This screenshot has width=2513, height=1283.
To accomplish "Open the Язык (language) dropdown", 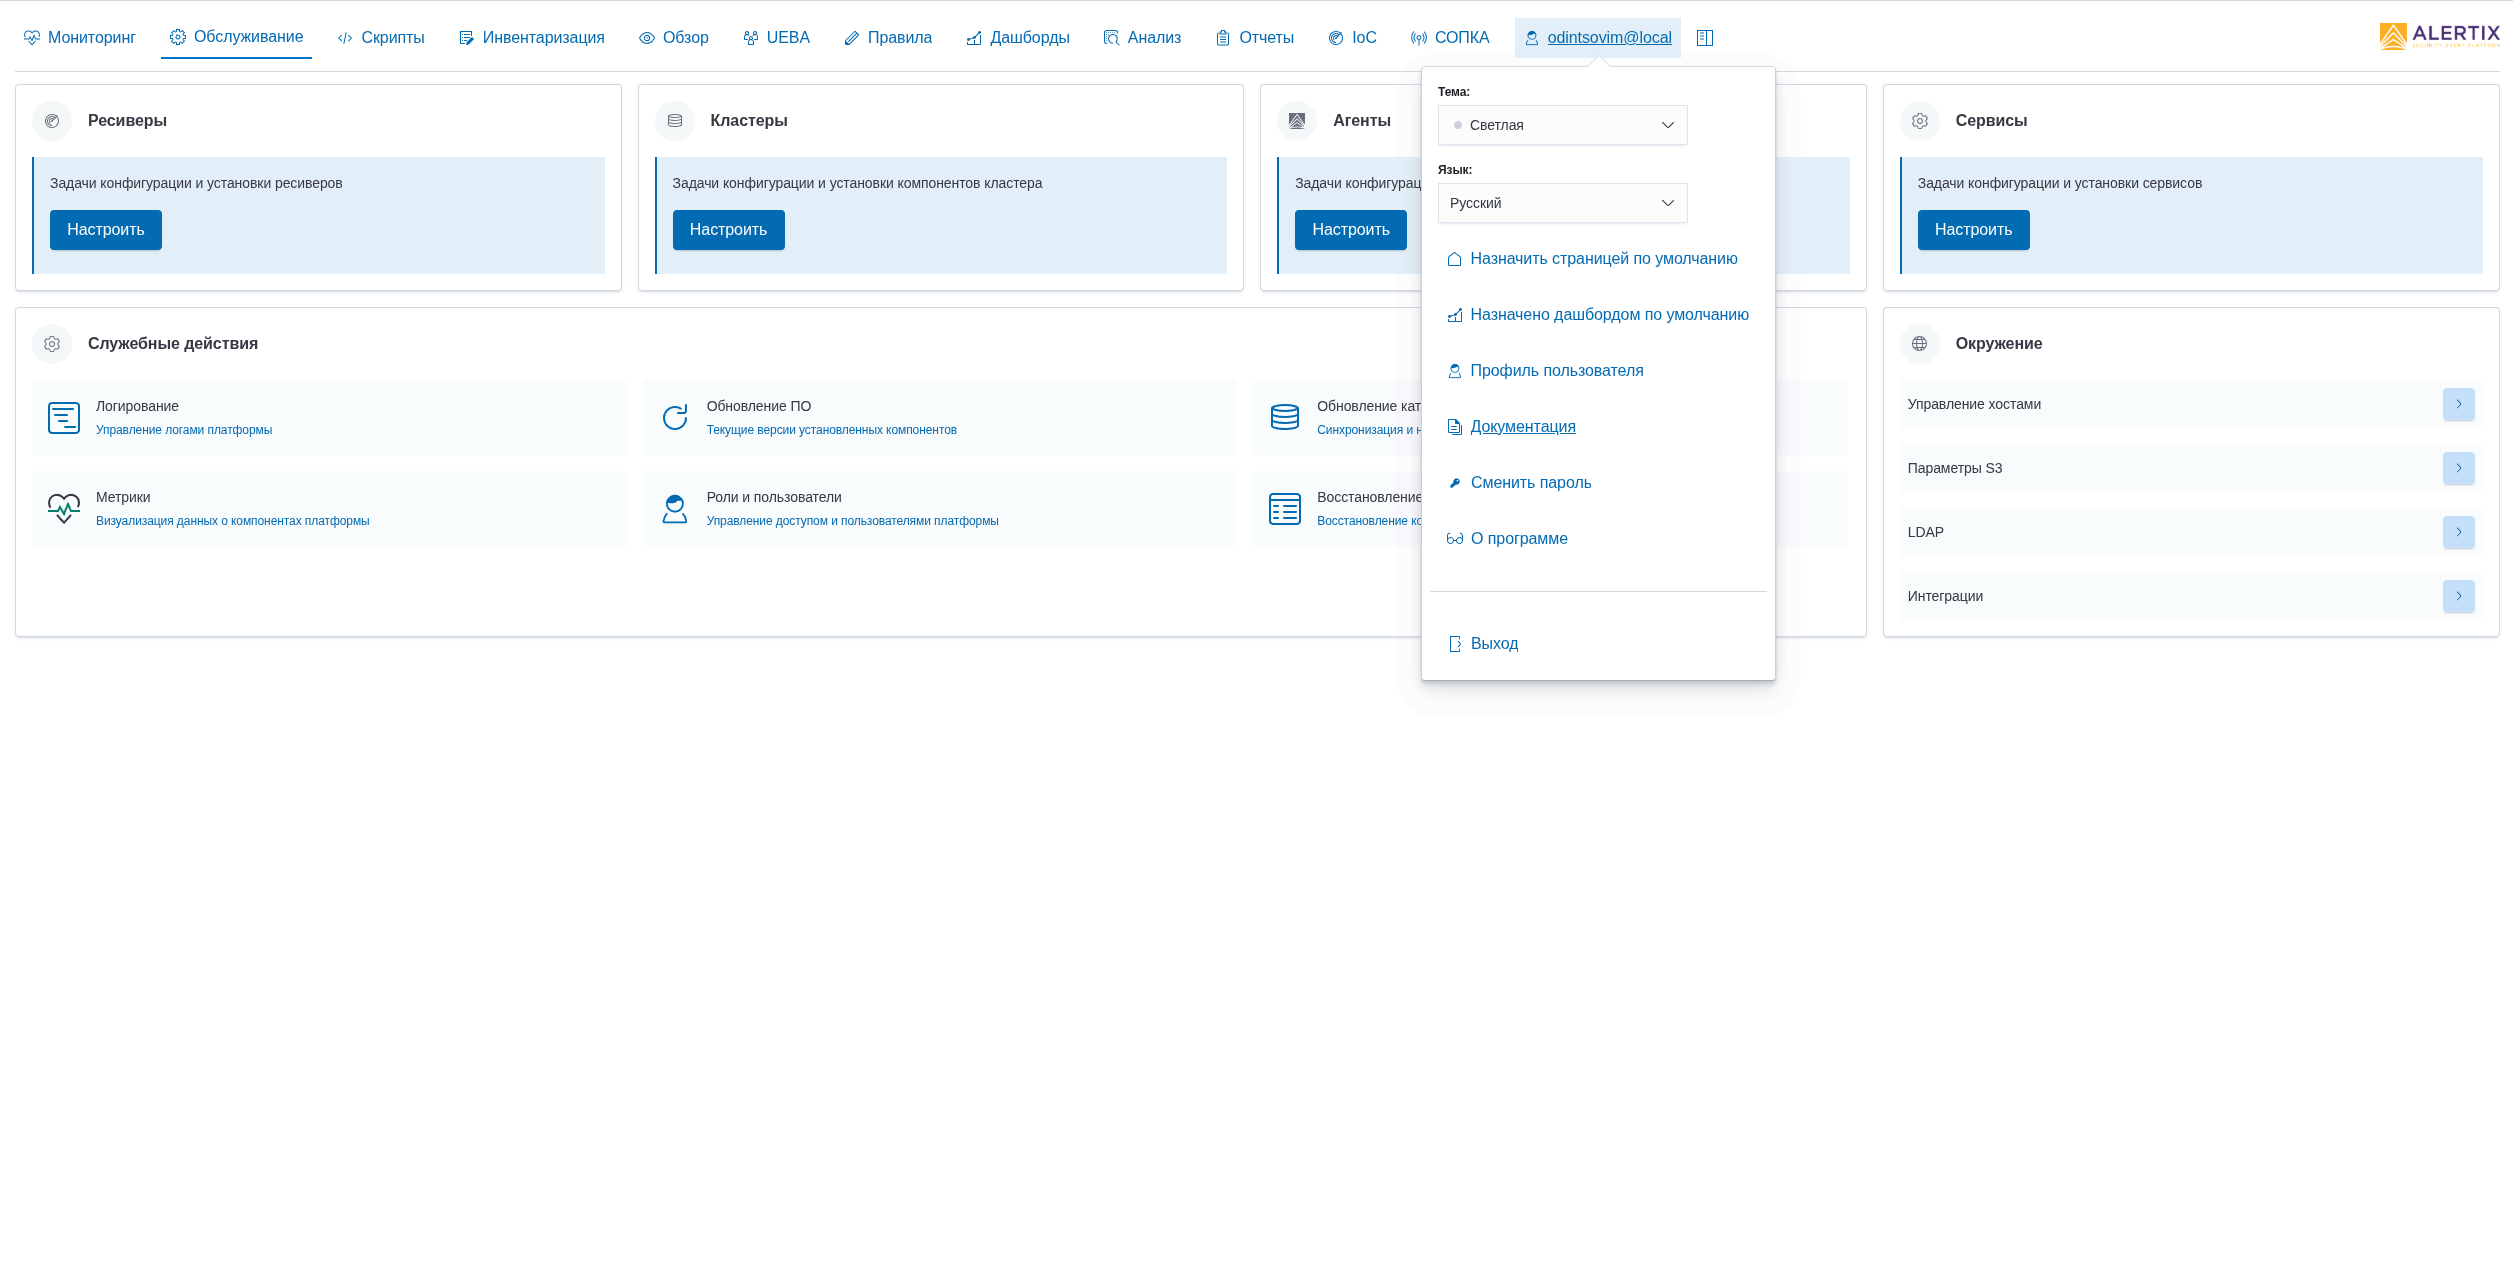I will click(x=1562, y=203).
